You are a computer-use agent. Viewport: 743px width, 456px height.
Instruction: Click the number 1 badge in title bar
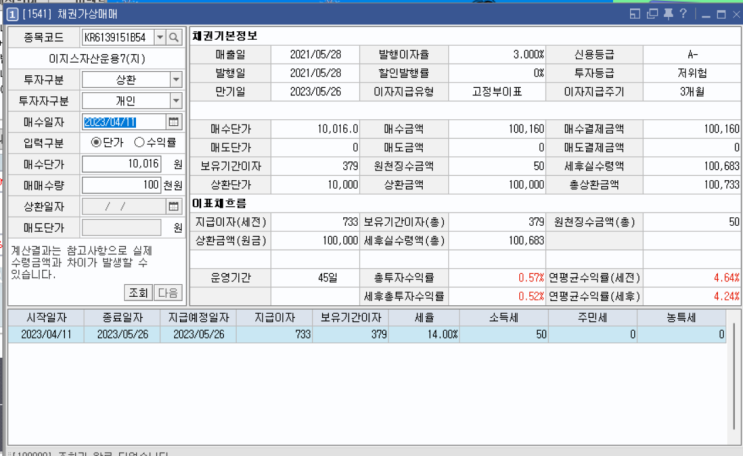click(12, 15)
